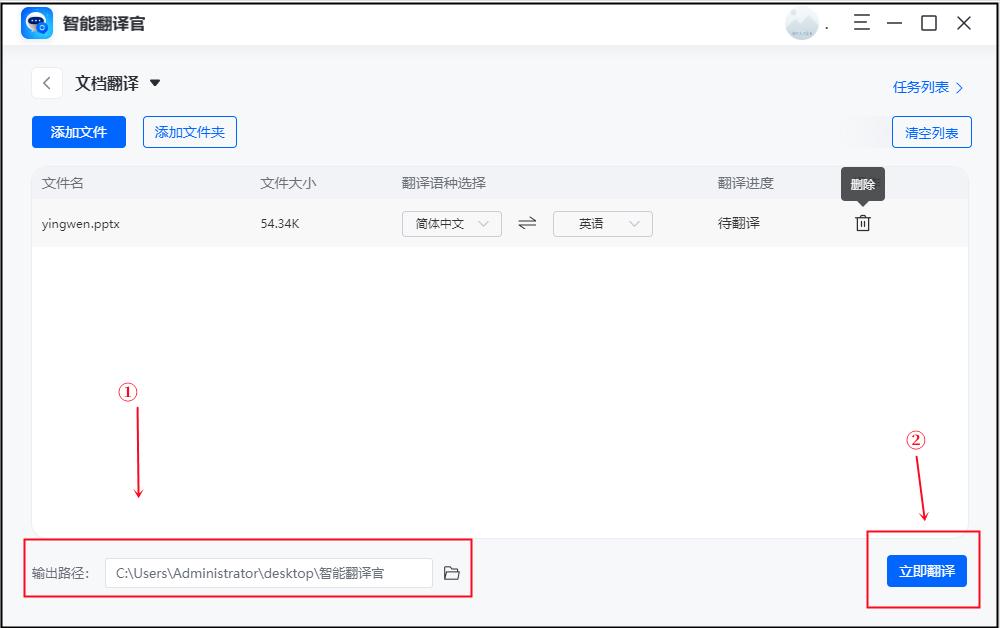Clear the queue with 清空列表
Screen dimensions: 1000x628
[x=931, y=132]
